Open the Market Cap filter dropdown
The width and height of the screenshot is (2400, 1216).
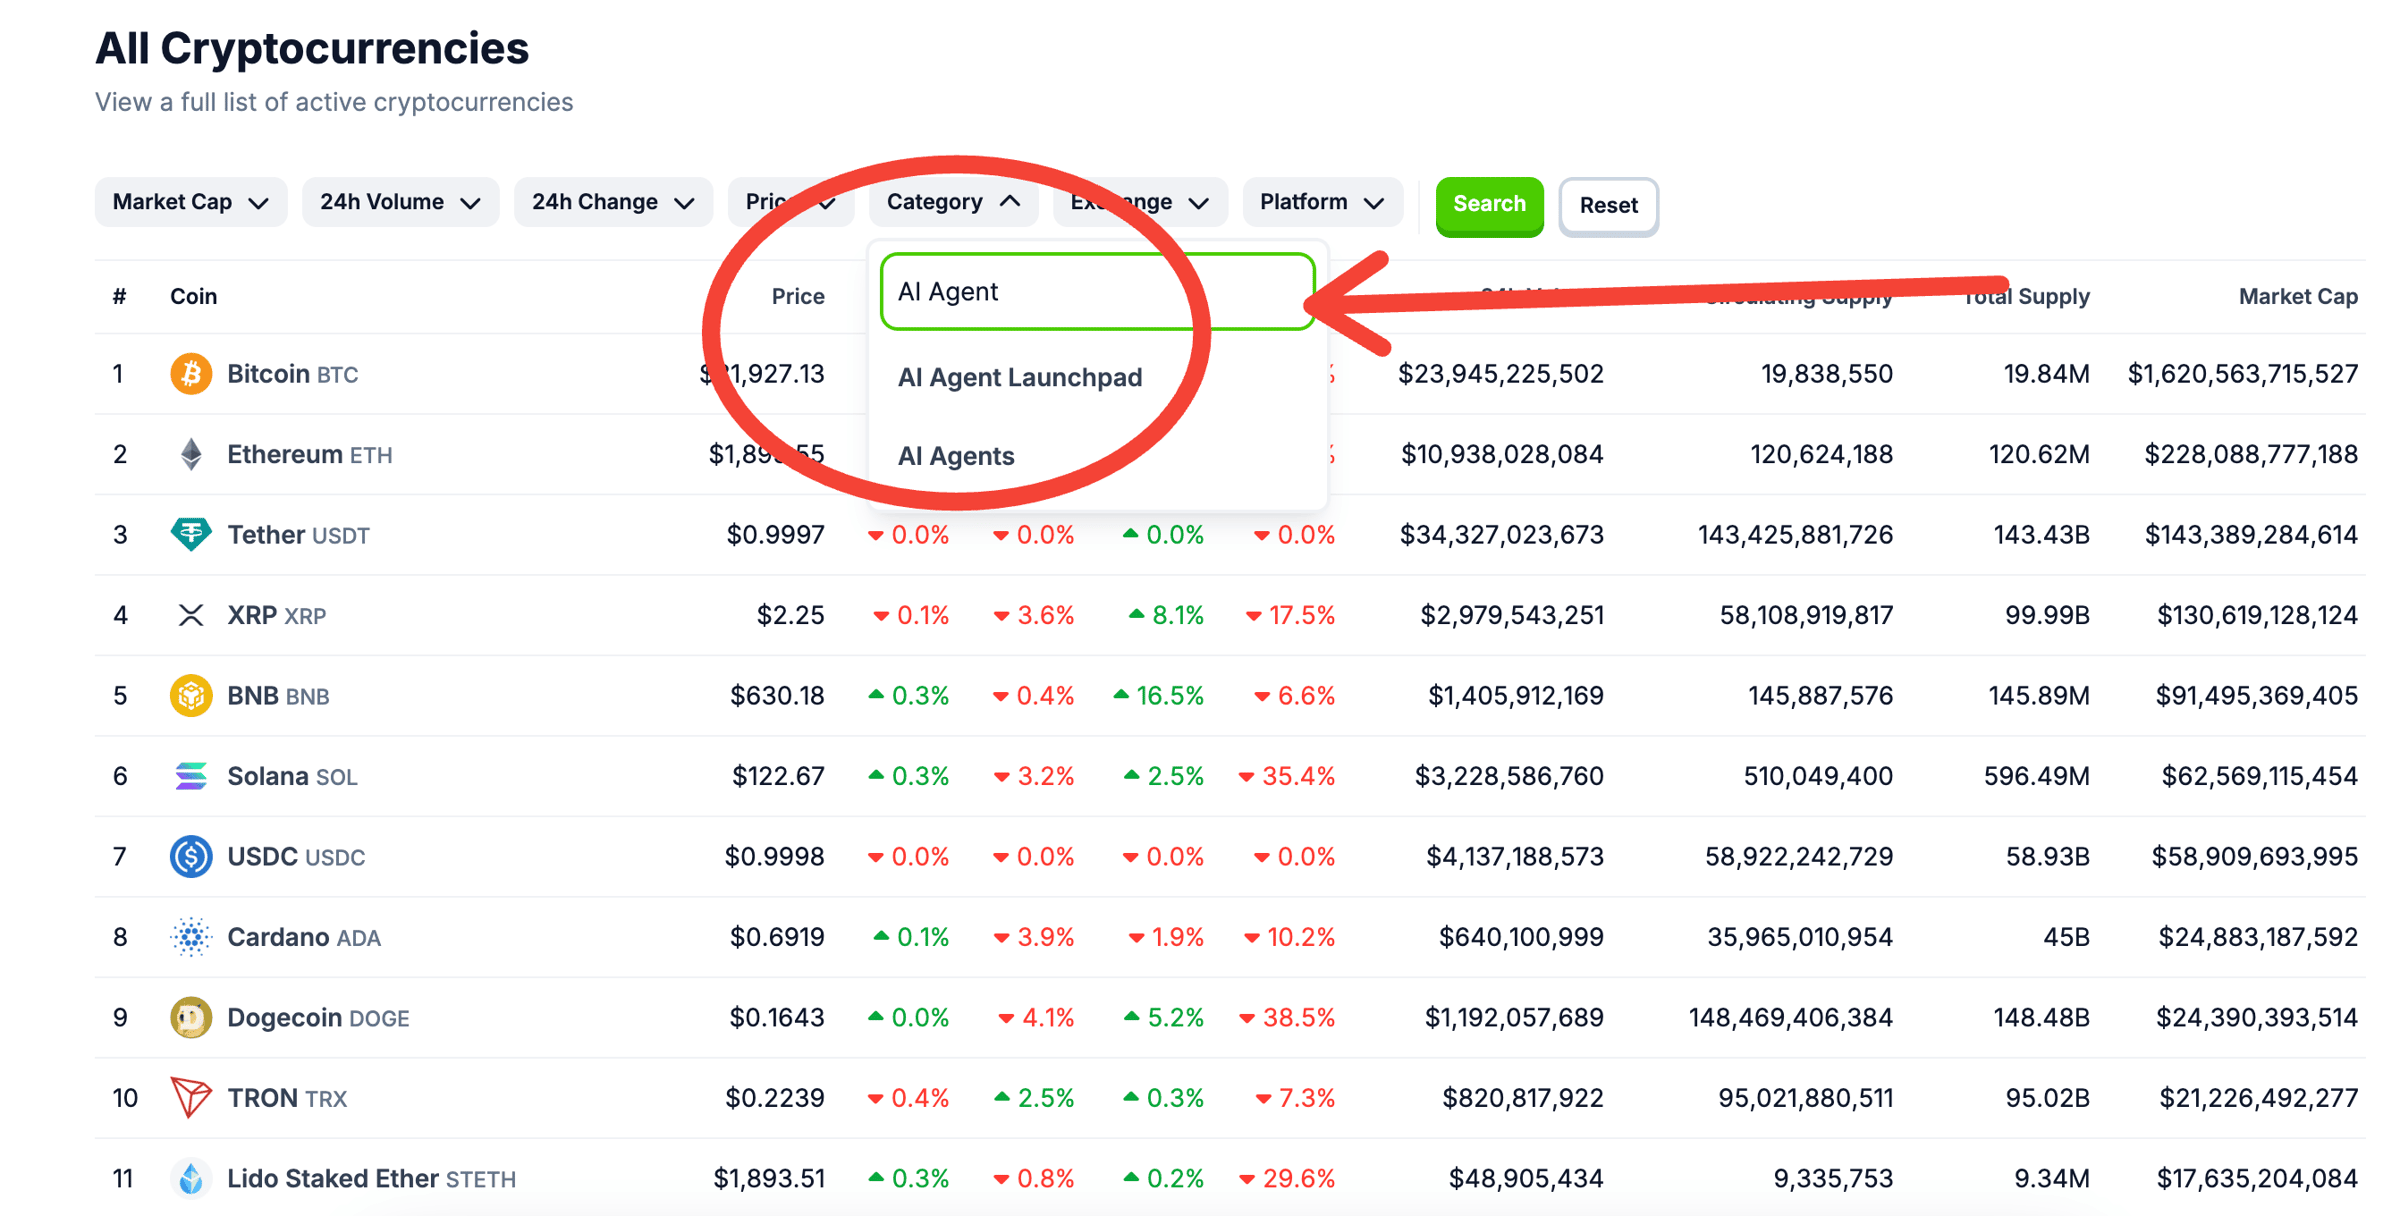191,203
